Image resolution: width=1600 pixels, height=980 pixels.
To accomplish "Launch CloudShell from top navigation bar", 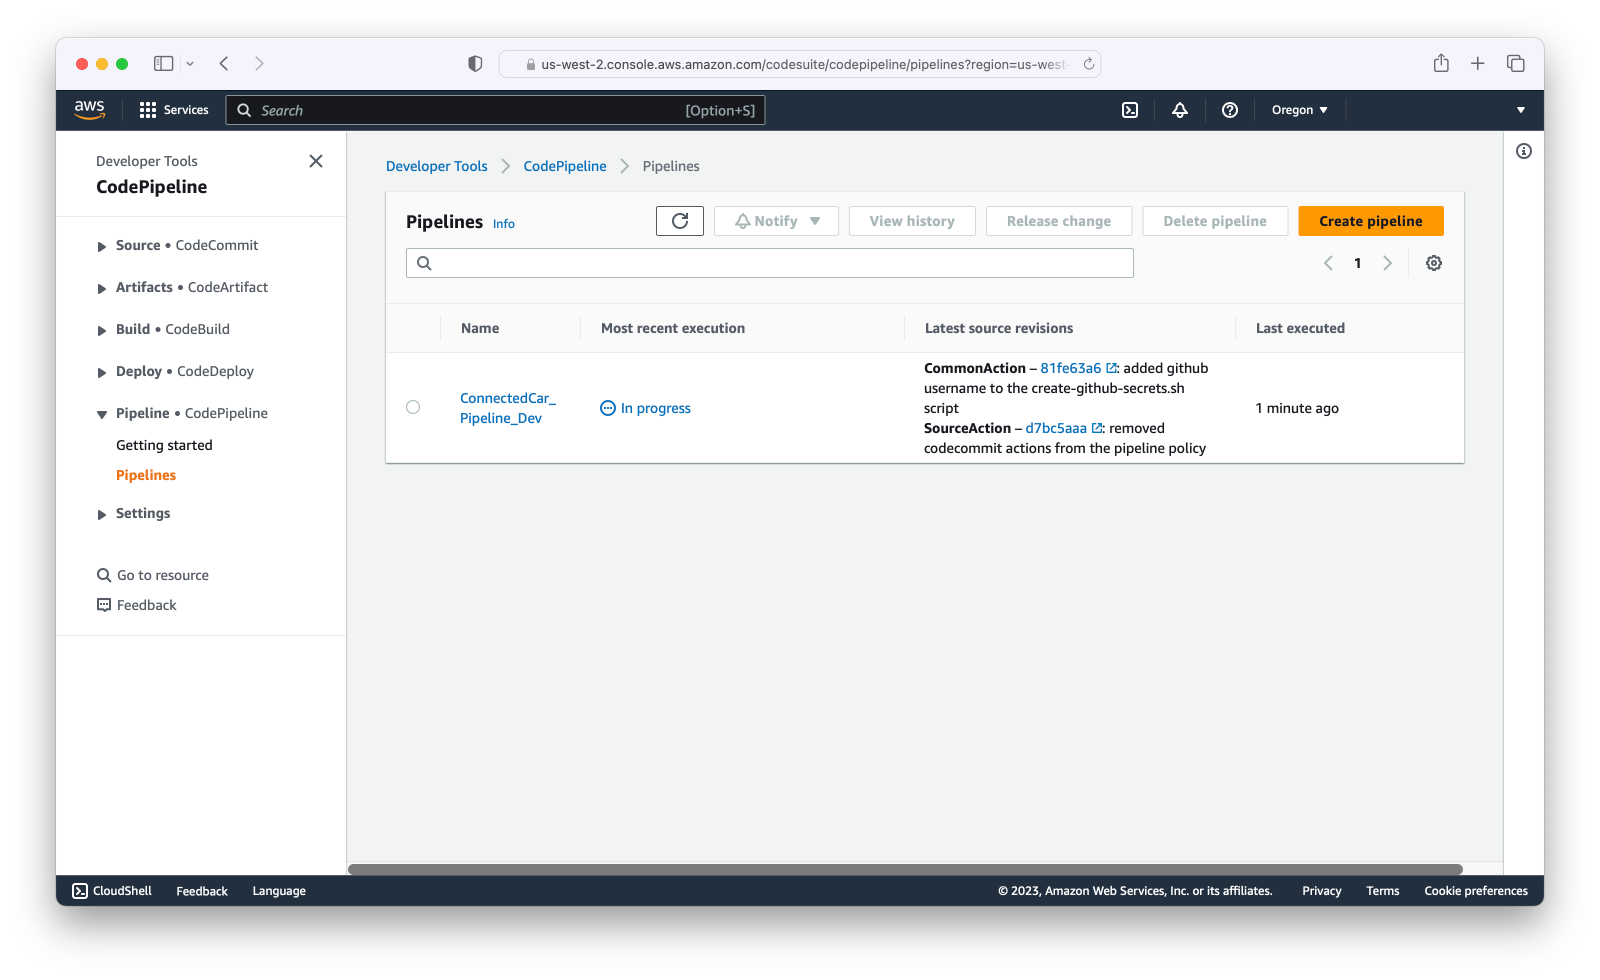I will click(1130, 110).
